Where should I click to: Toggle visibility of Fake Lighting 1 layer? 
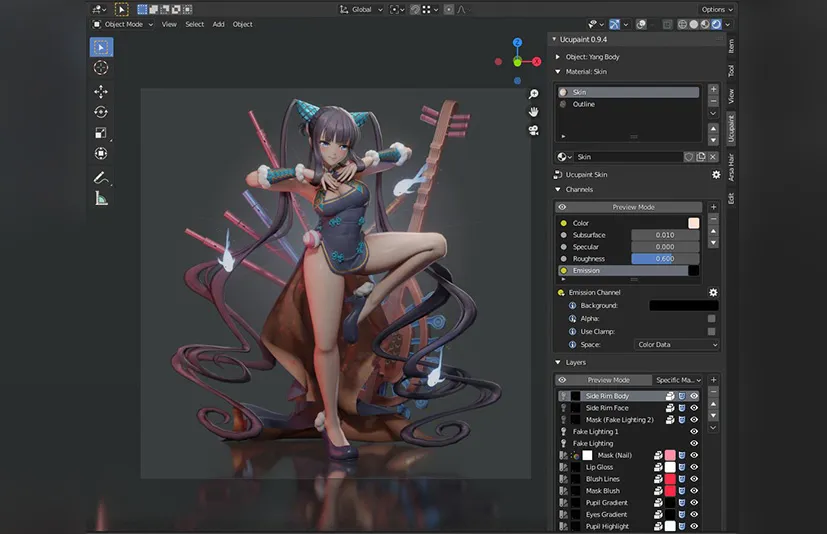694,431
